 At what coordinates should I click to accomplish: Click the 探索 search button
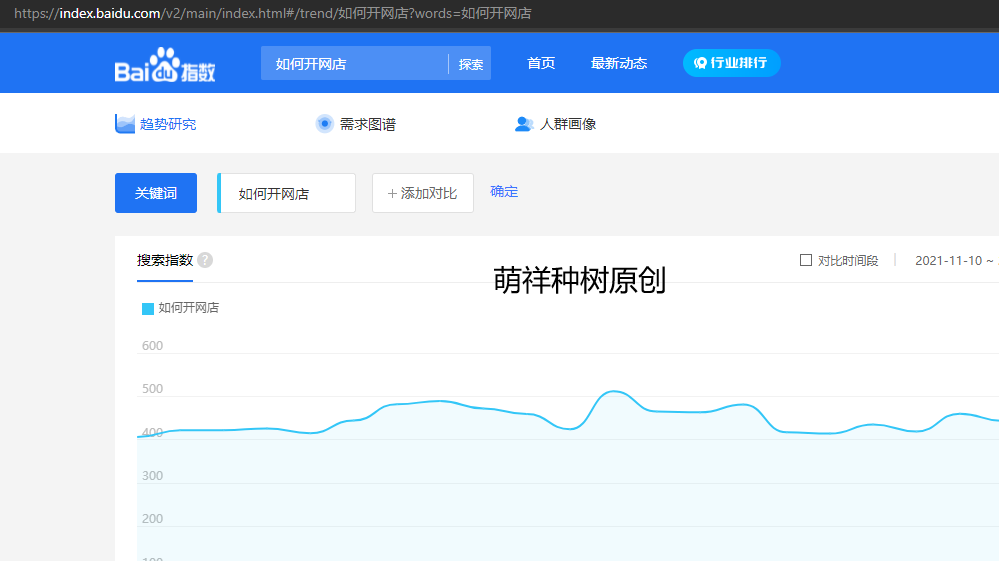(x=471, y=64)
